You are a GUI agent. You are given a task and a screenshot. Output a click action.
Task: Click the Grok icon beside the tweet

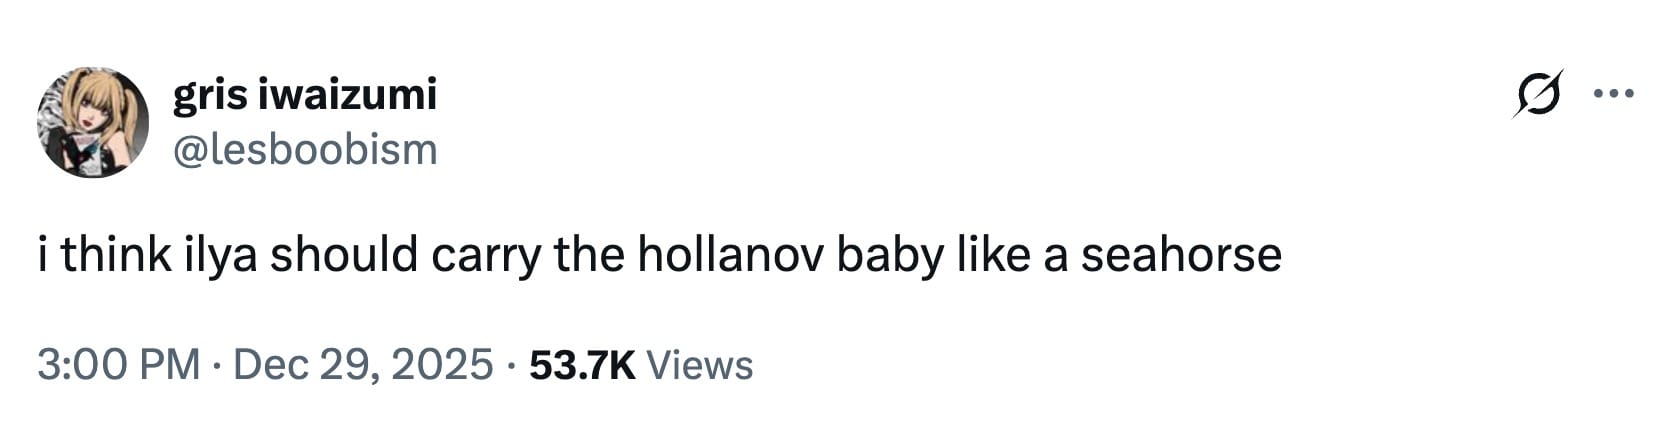1538,95
